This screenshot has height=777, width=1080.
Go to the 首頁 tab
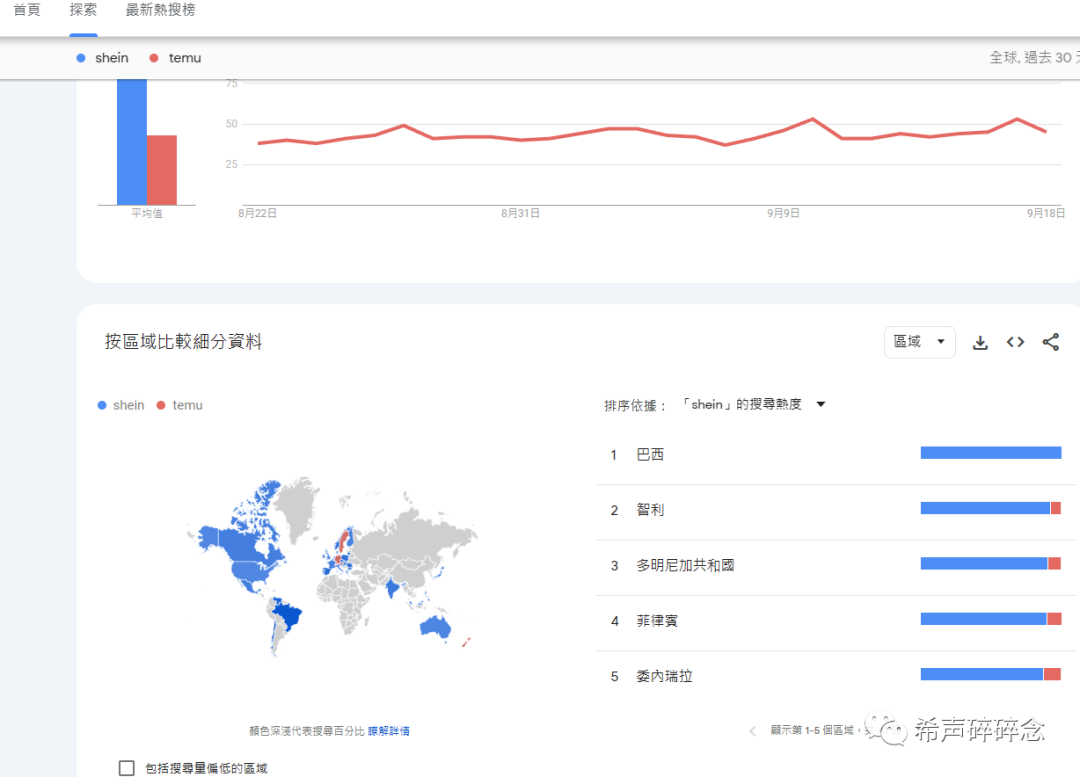[x=27, y=10]
